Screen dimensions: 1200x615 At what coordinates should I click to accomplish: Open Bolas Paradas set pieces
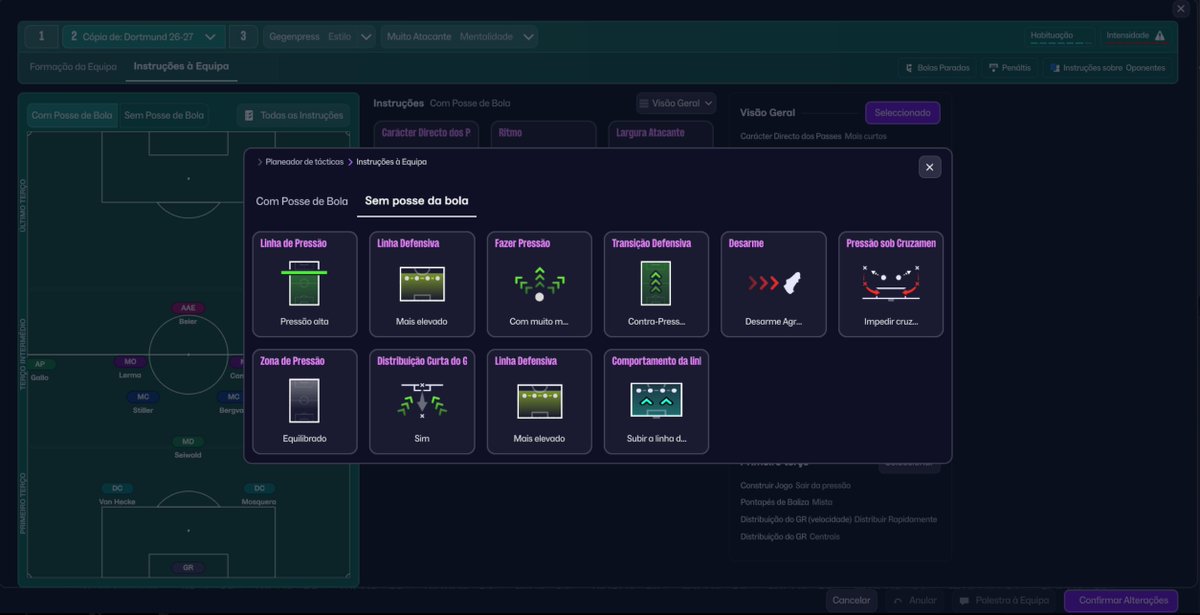[x=937, y=68]
